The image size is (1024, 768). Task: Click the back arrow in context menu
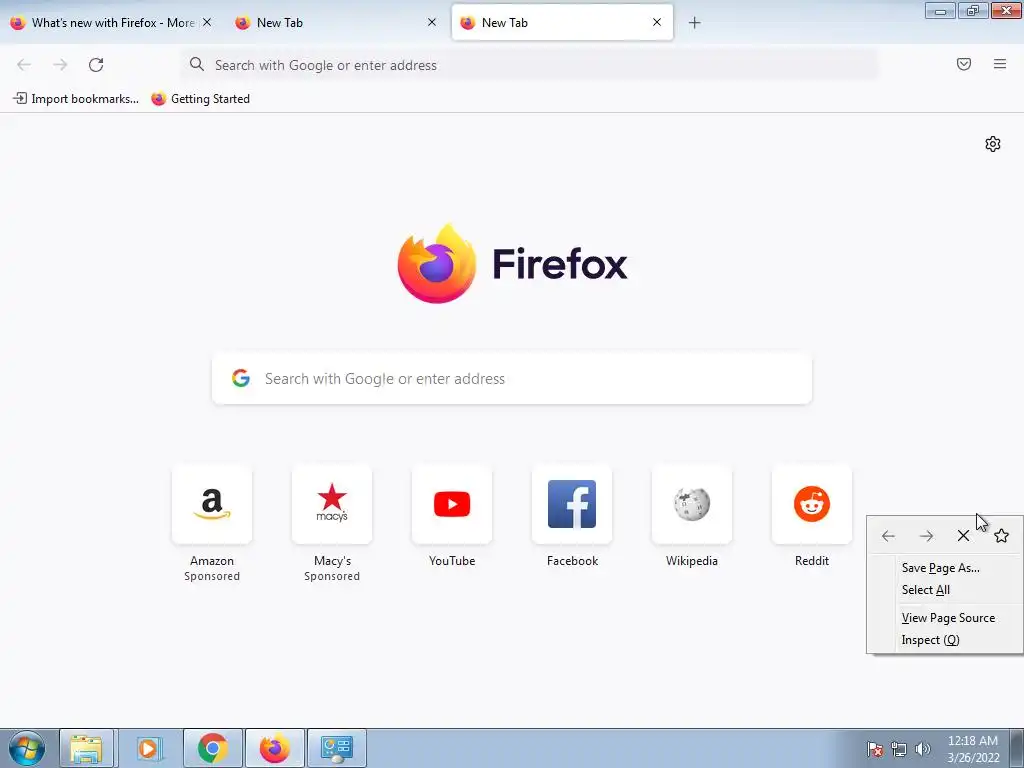888,536
